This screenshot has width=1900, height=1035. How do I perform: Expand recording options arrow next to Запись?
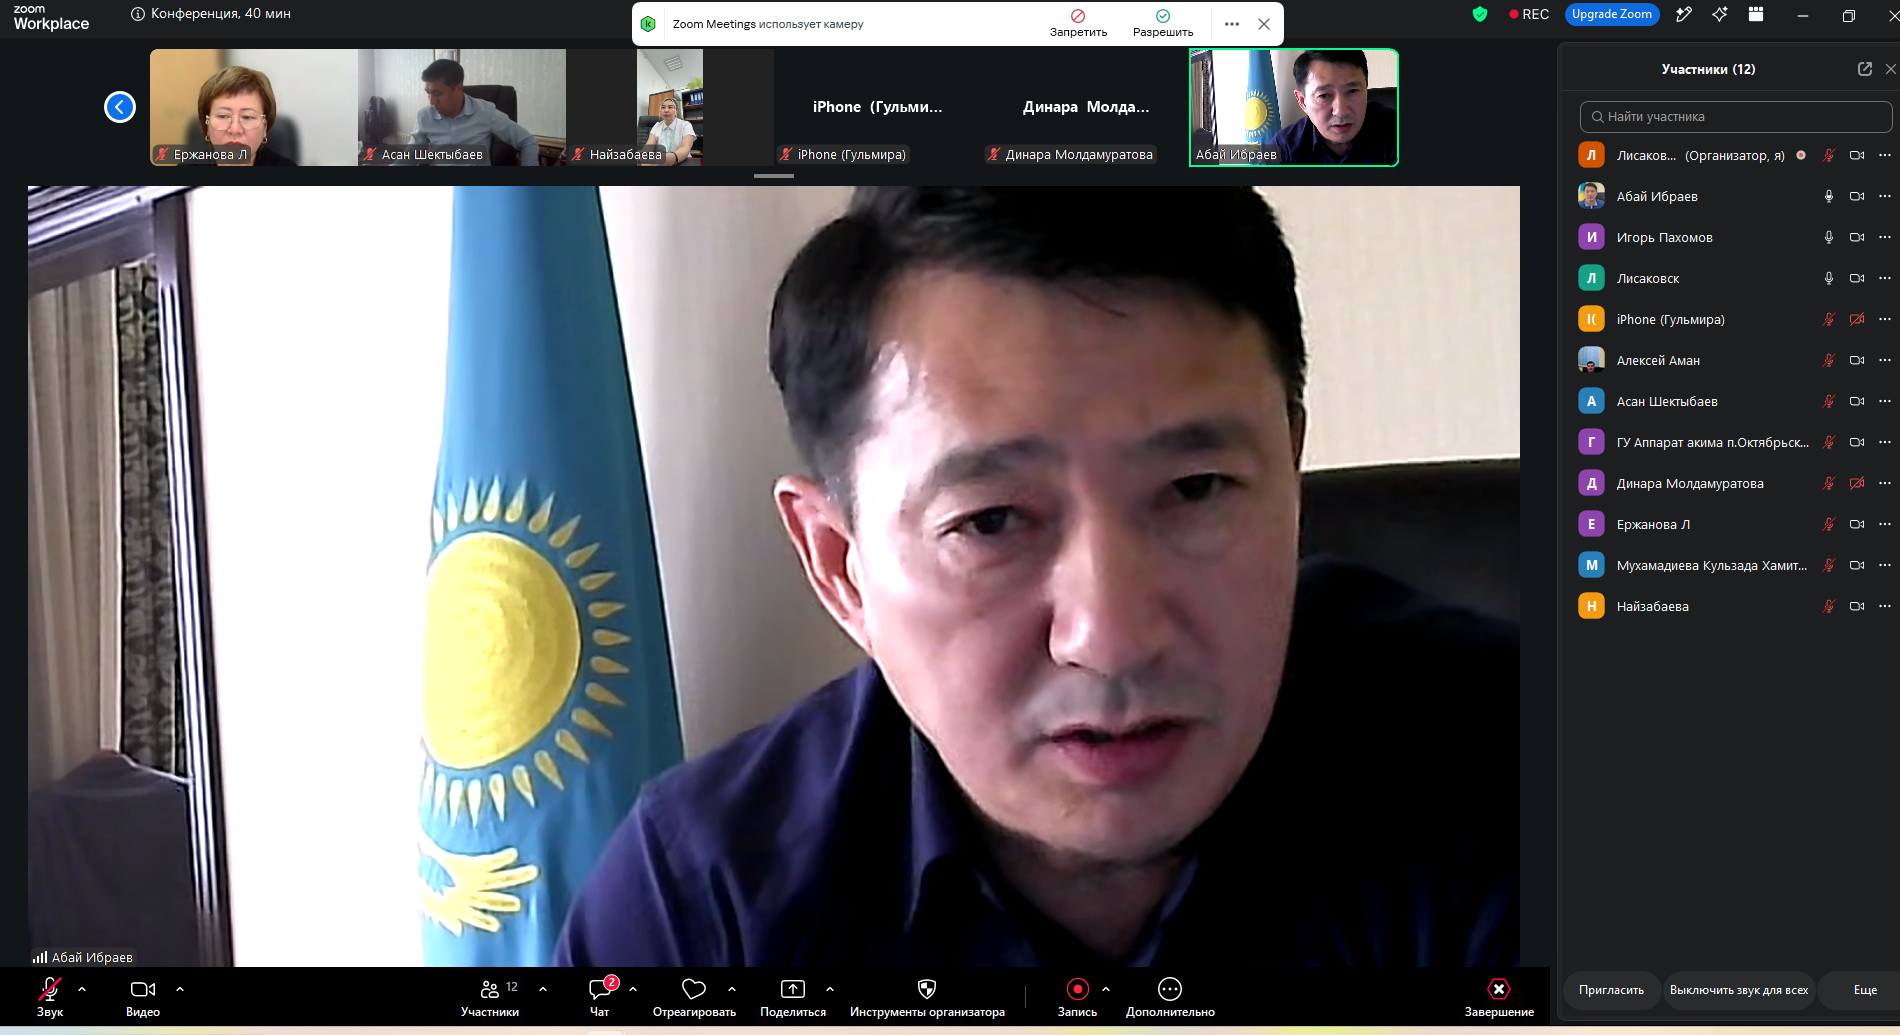pyautogui.click(x=1106, y=989)
